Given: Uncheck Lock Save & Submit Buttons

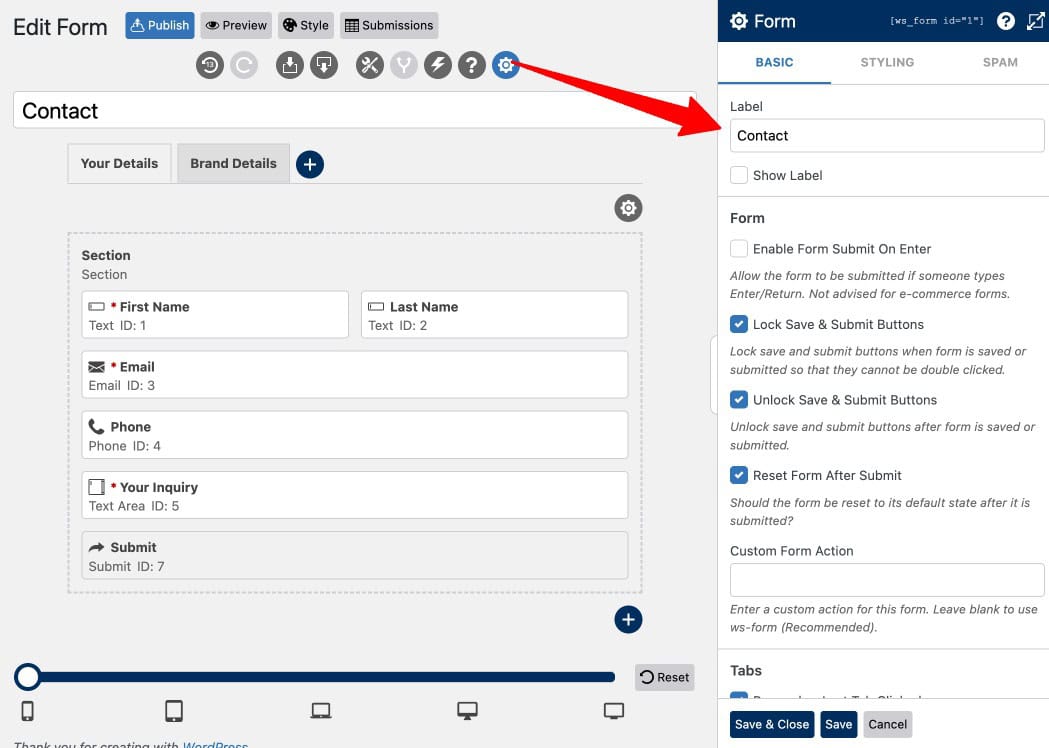Looking at the screenshot, I should tap(739, 324).
